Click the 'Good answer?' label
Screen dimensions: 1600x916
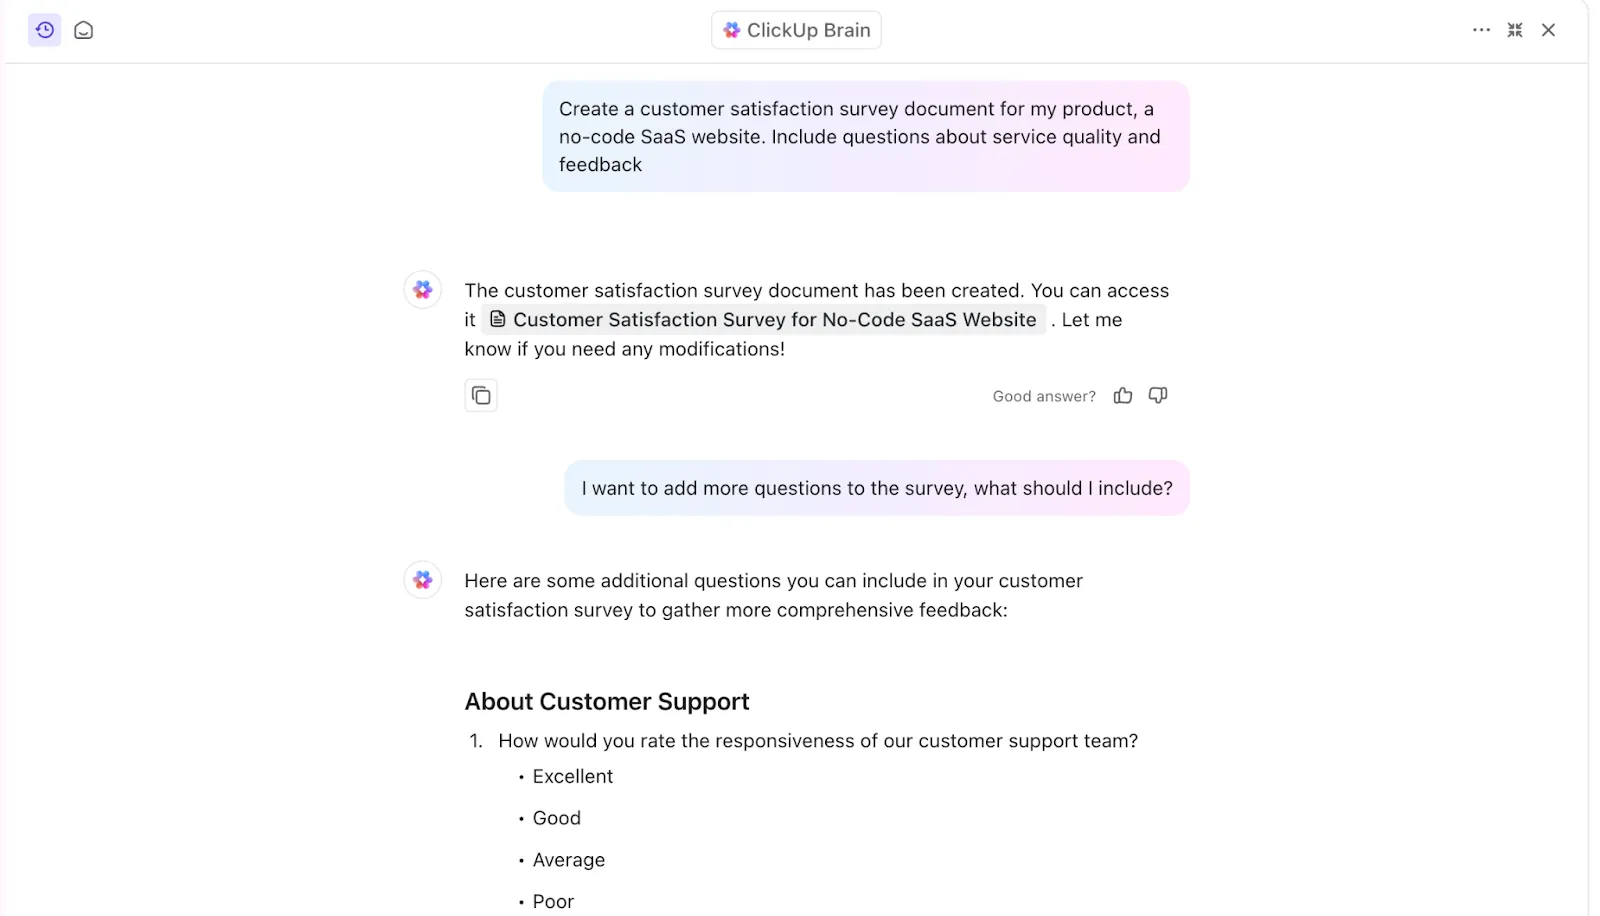[1044, 397]
